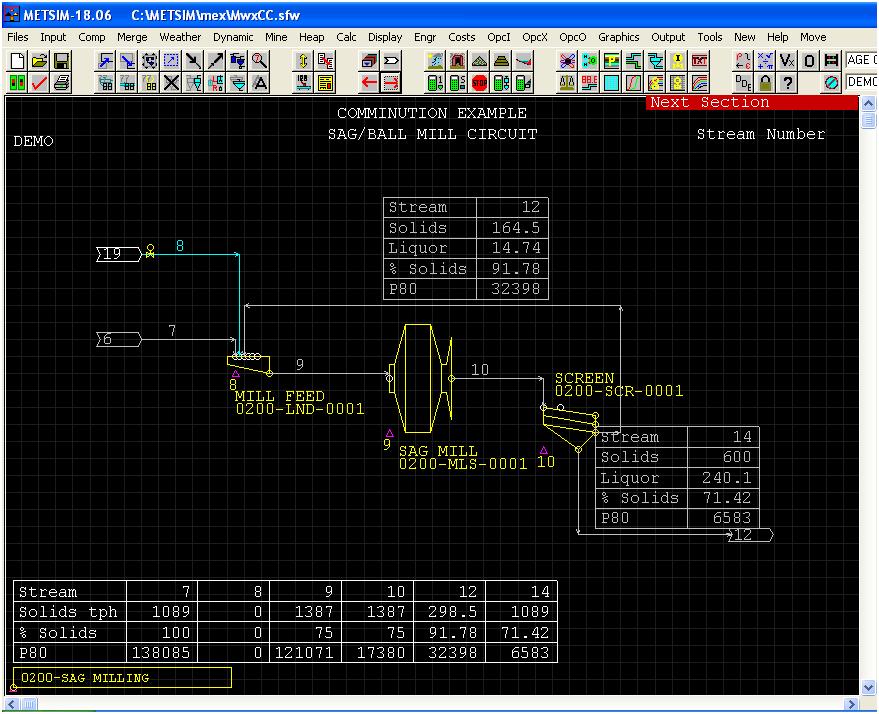Click the AGE field at toolbar right
Image resolution: width=879 pixels, height=714 pixels.
coord(862,60)
